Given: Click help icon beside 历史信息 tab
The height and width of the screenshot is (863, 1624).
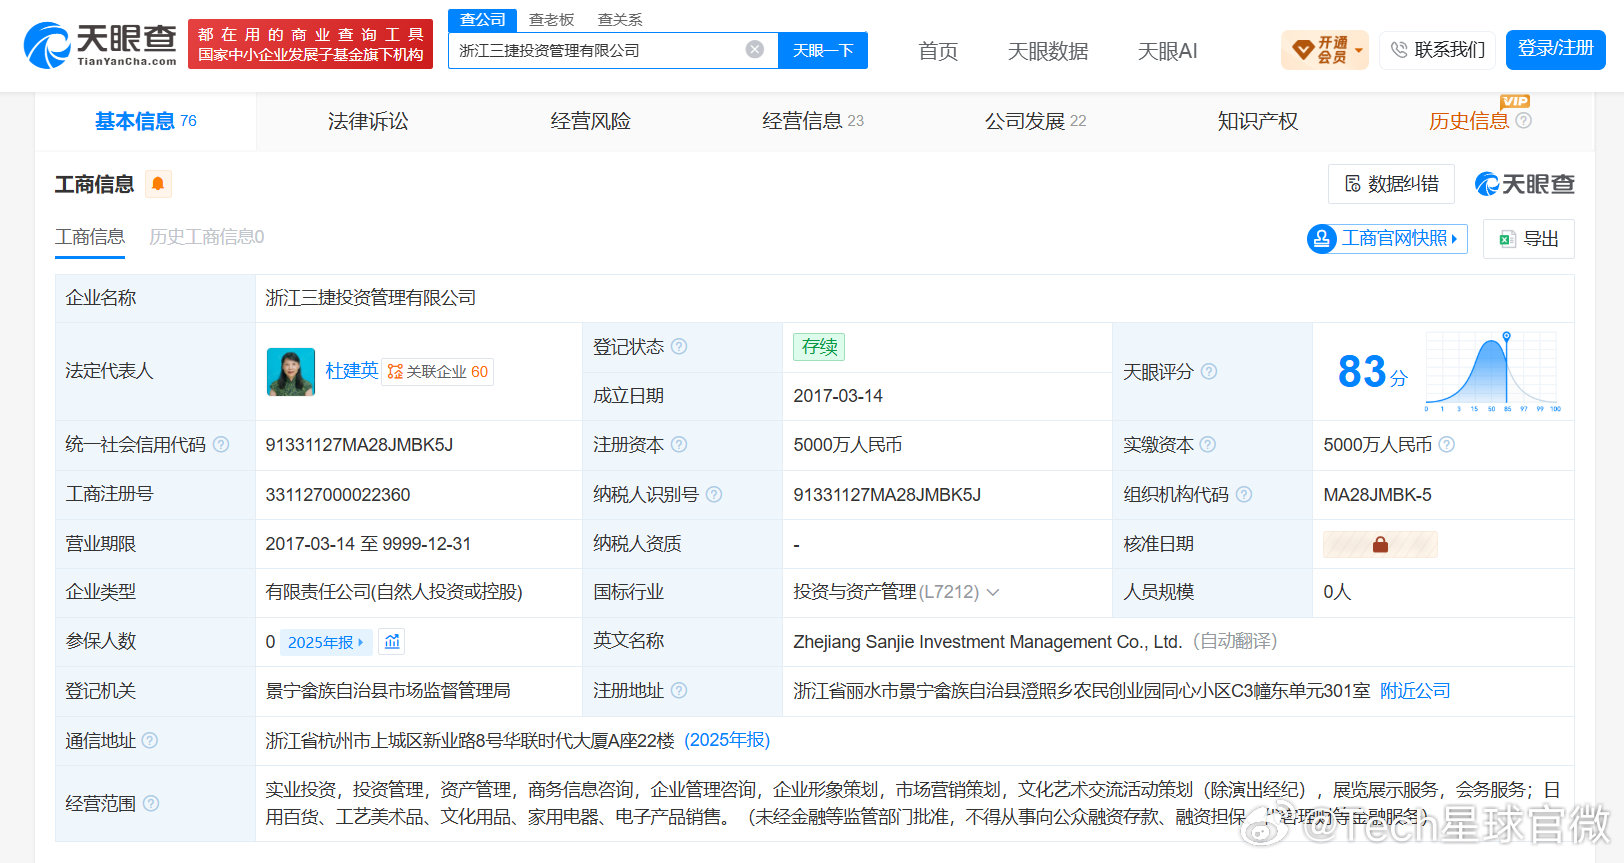Looking at the screenshot, I should pos(1524,120).
